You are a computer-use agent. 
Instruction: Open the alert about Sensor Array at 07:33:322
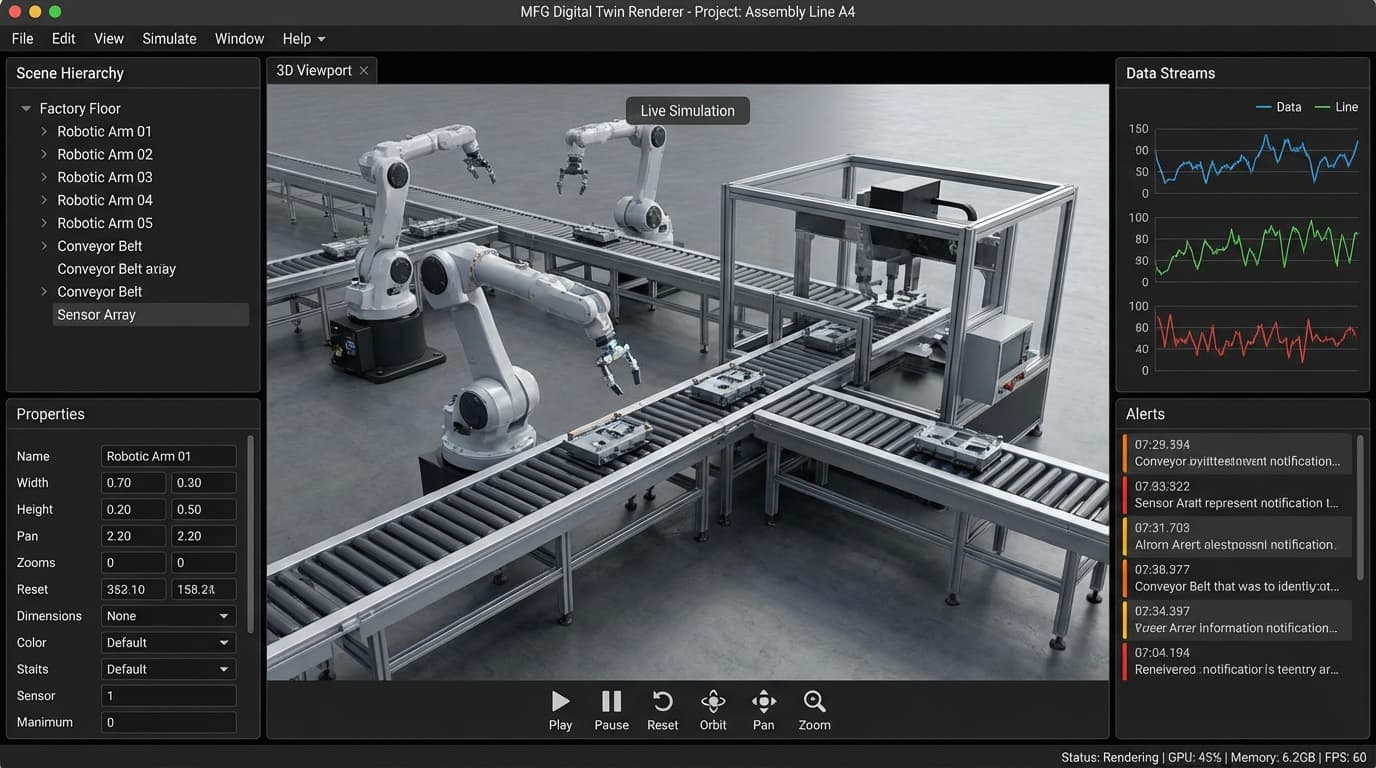tap(1238, 494)
